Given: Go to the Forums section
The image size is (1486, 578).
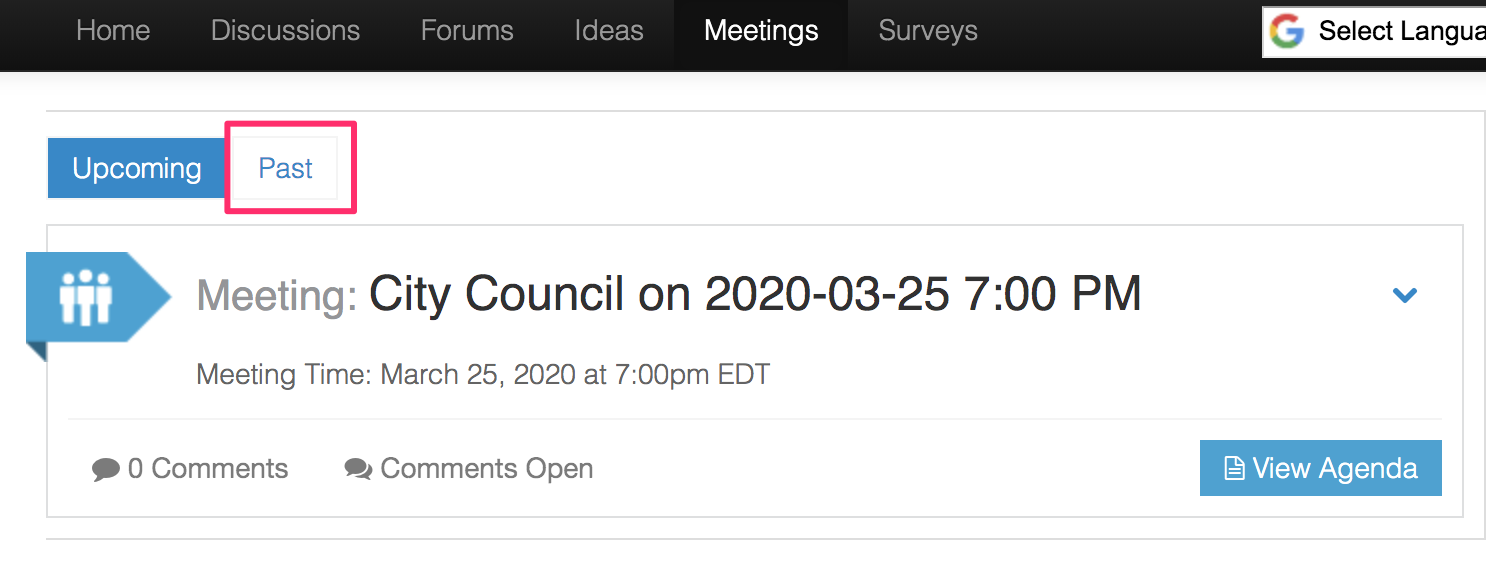Looking at the screenshot, I should pyautogui.click(x=466, y=30).
